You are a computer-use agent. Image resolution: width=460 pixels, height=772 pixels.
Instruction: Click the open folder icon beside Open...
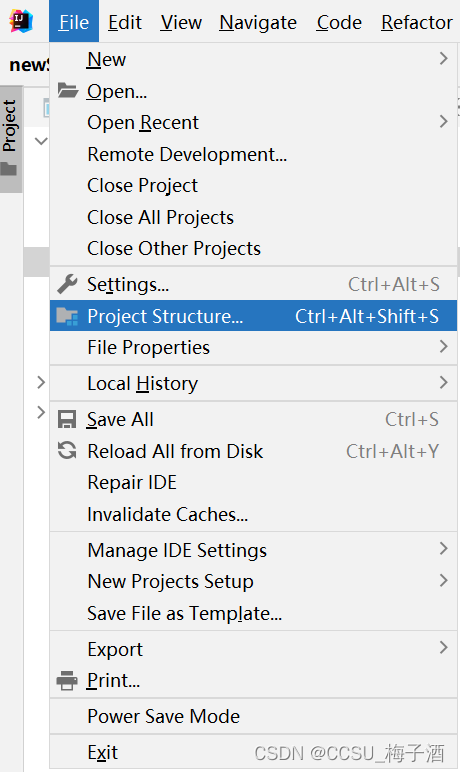[67, 91]
